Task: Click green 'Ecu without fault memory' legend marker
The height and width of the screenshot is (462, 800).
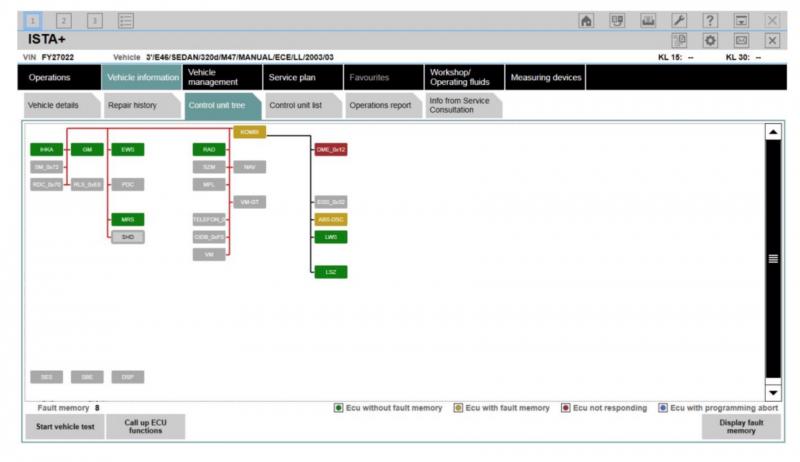Action: (x=338, y=408)
